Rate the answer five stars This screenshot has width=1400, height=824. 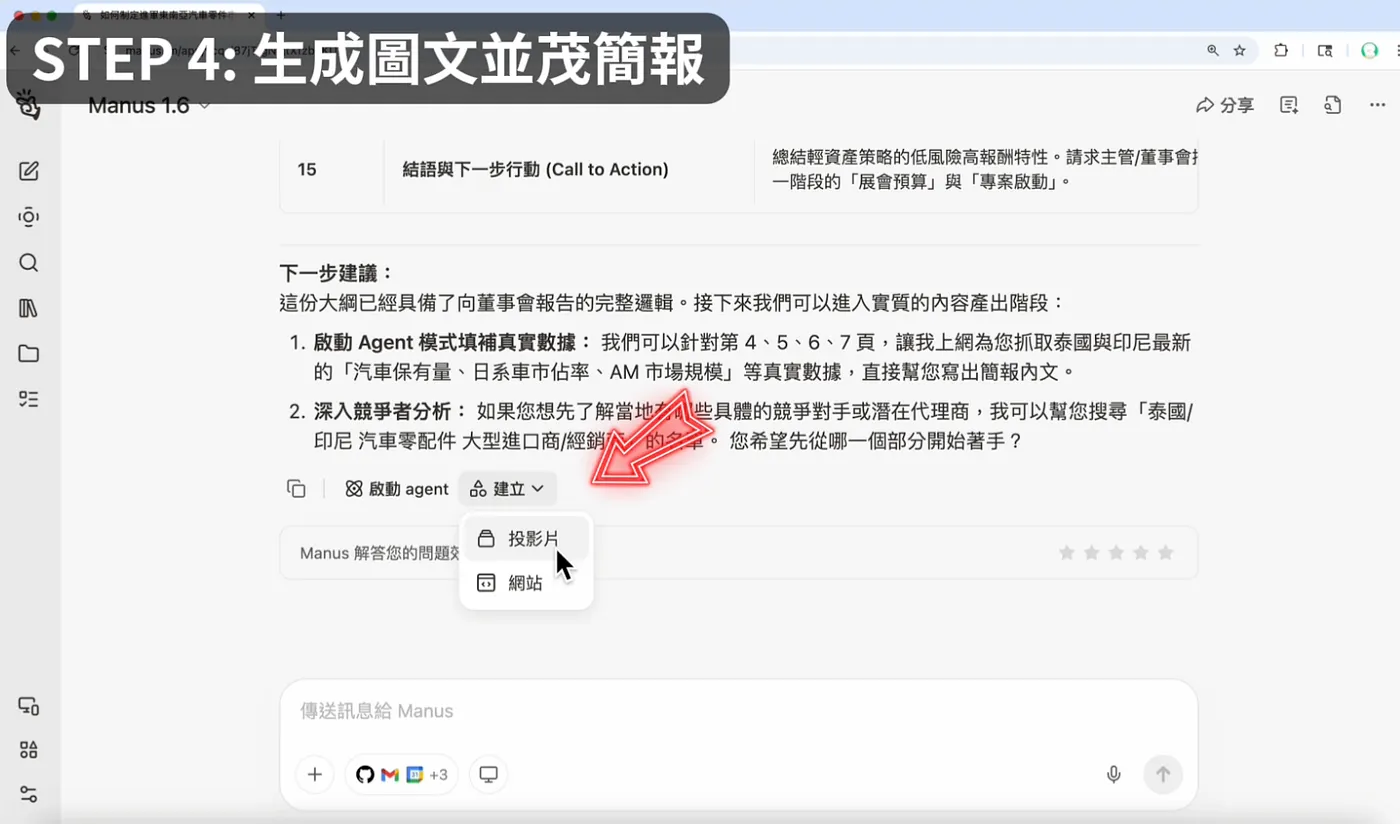(x=1165, y=553)
